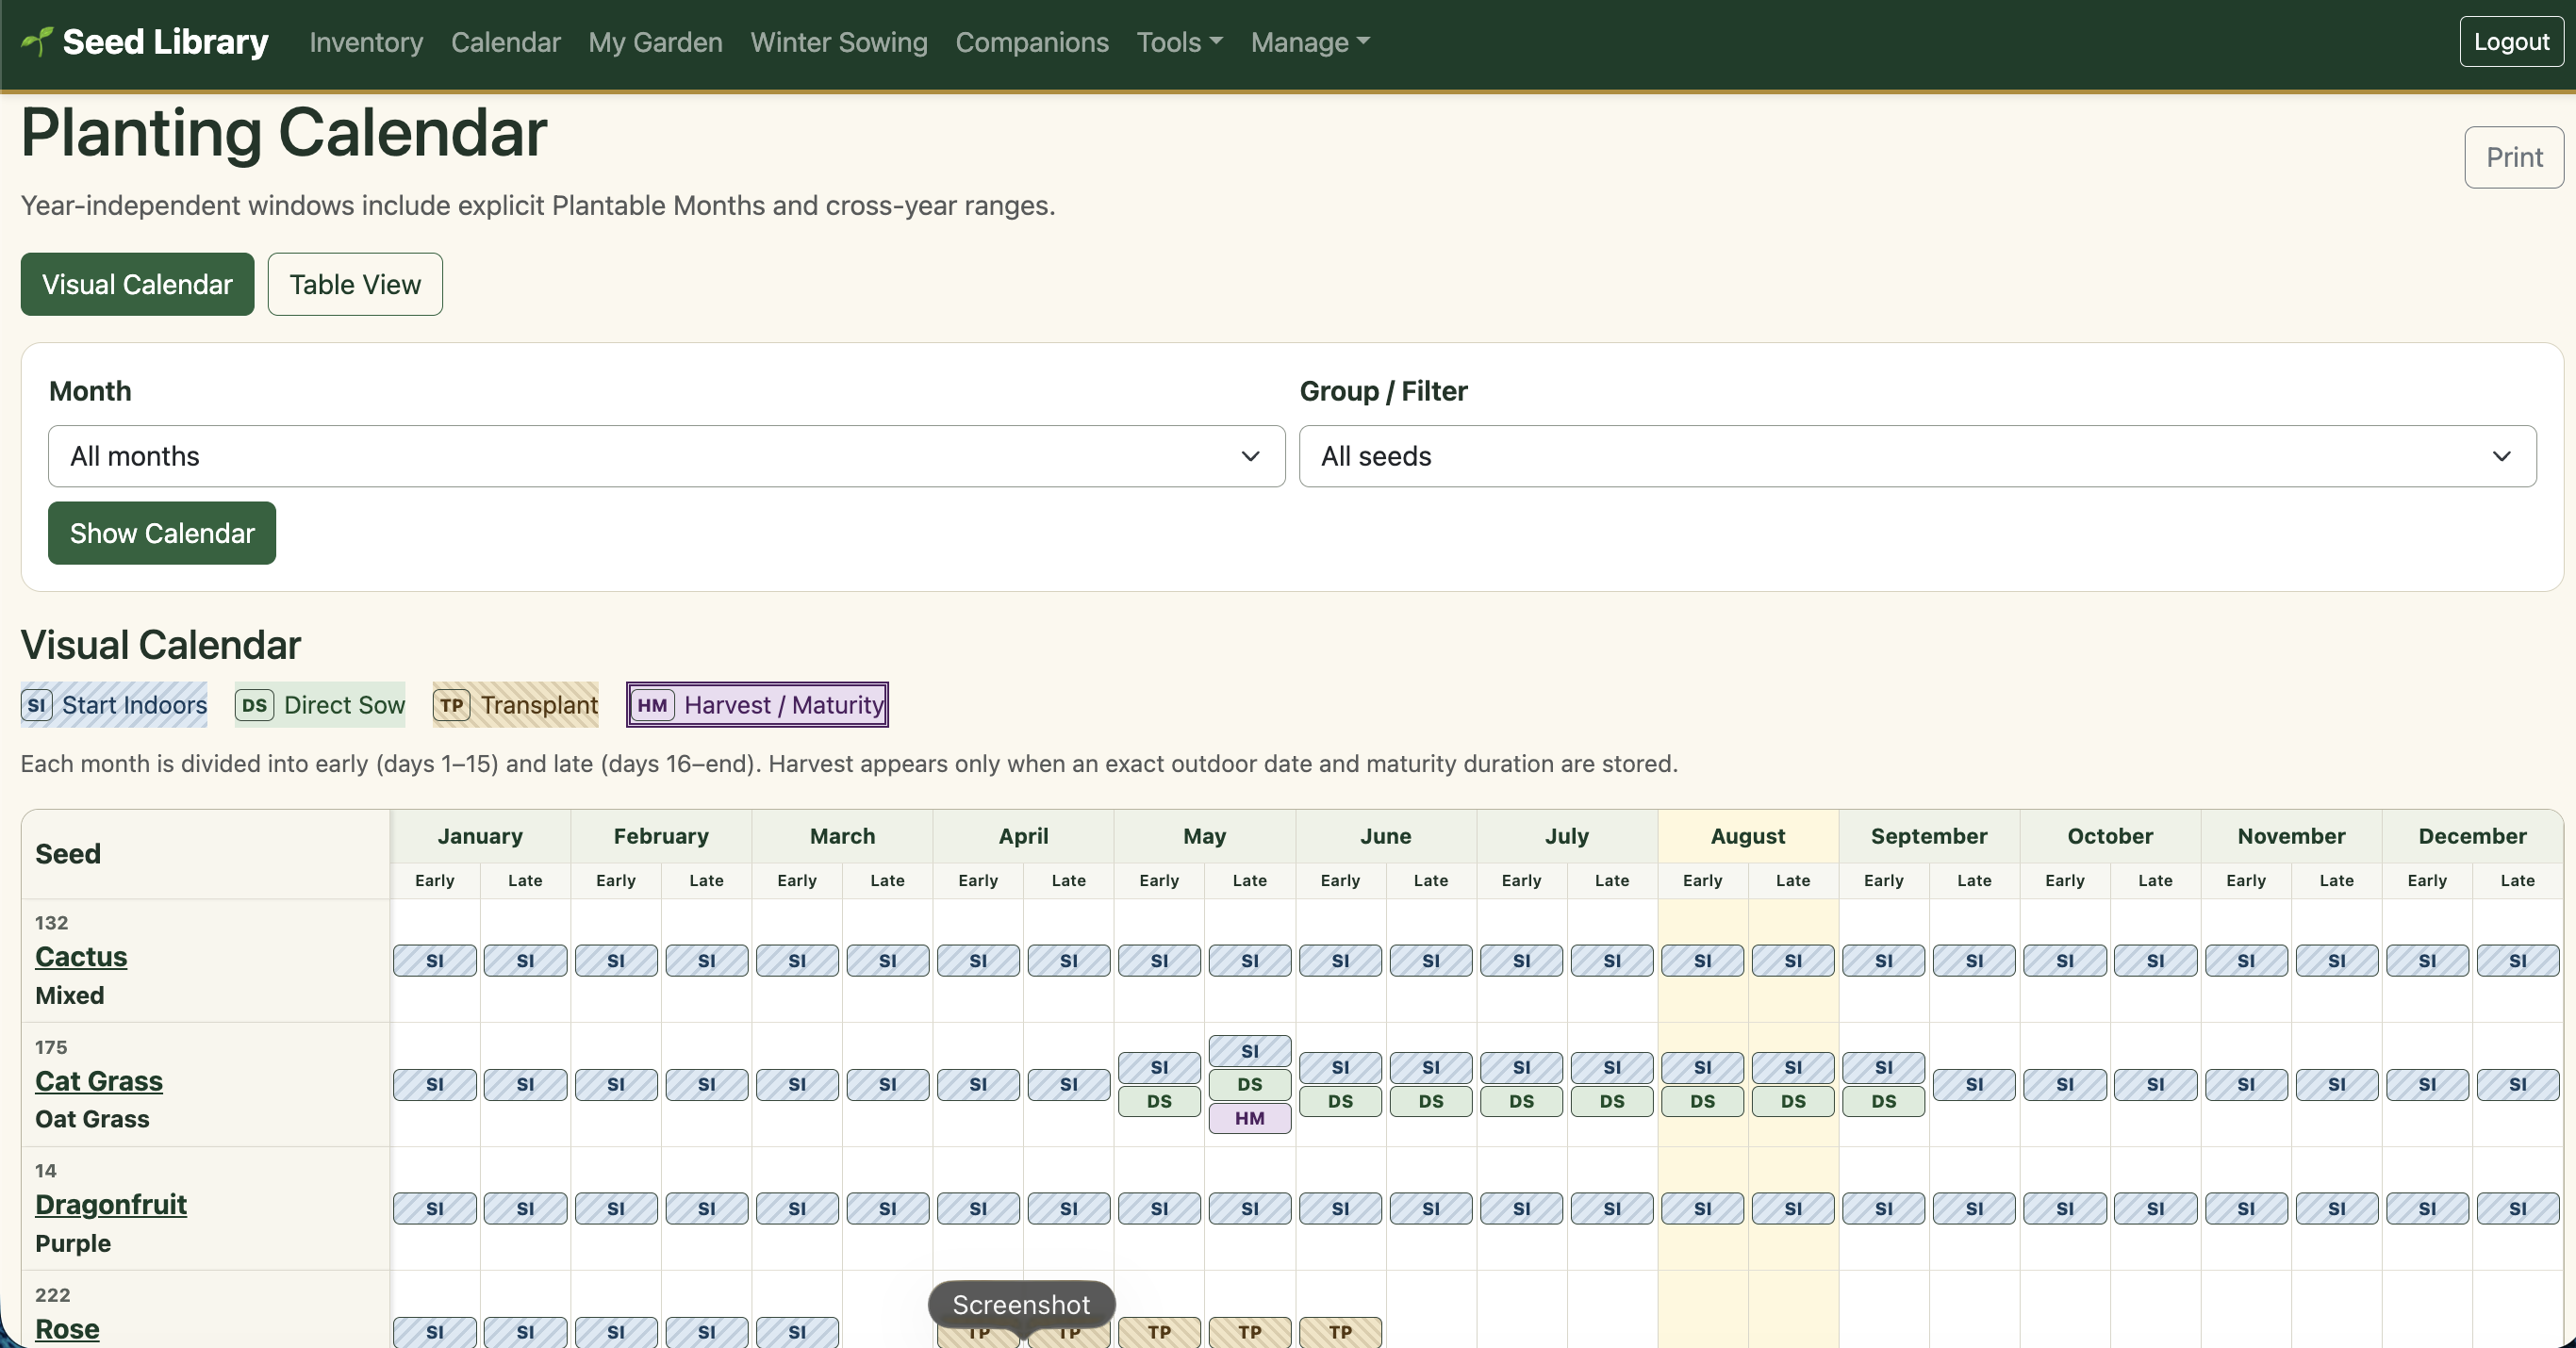Image resolution: width=2576 pixels, height=1348 pixels.
Task: Click the January month column header
Action: click(480, 836)
